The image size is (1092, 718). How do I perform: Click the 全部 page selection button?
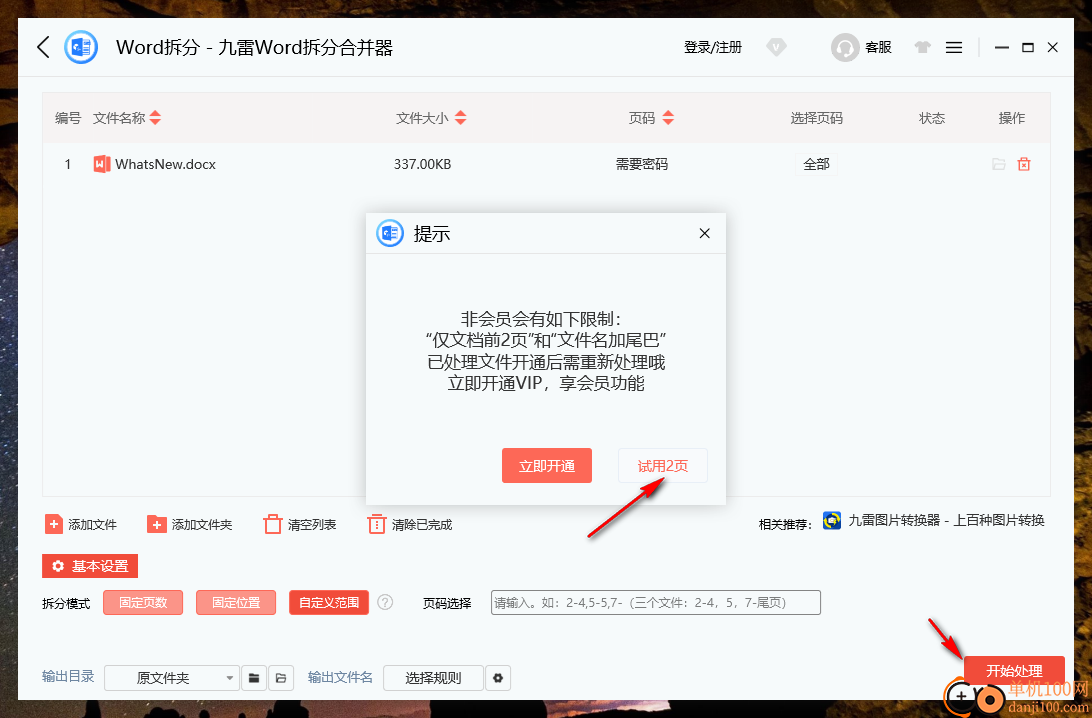[x=816, y=164]
